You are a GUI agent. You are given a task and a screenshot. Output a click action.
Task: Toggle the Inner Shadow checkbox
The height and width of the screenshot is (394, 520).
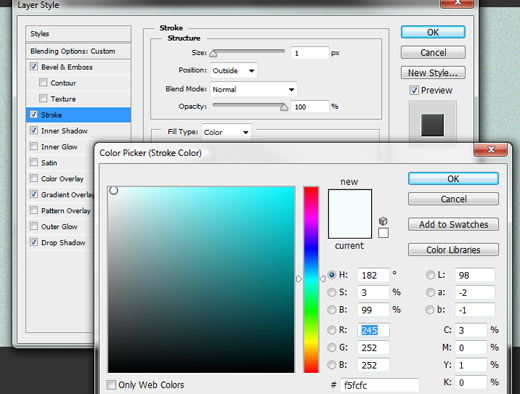[34, 130]
